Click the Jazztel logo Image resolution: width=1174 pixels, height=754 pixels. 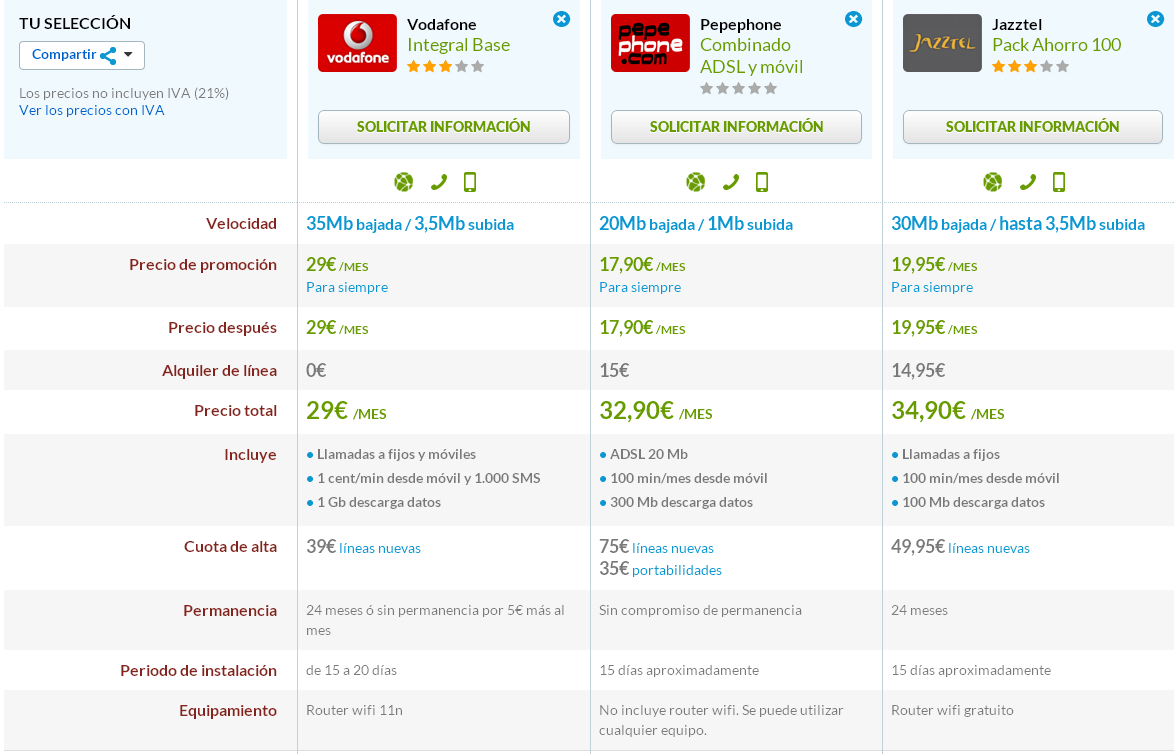pos(942,43)
